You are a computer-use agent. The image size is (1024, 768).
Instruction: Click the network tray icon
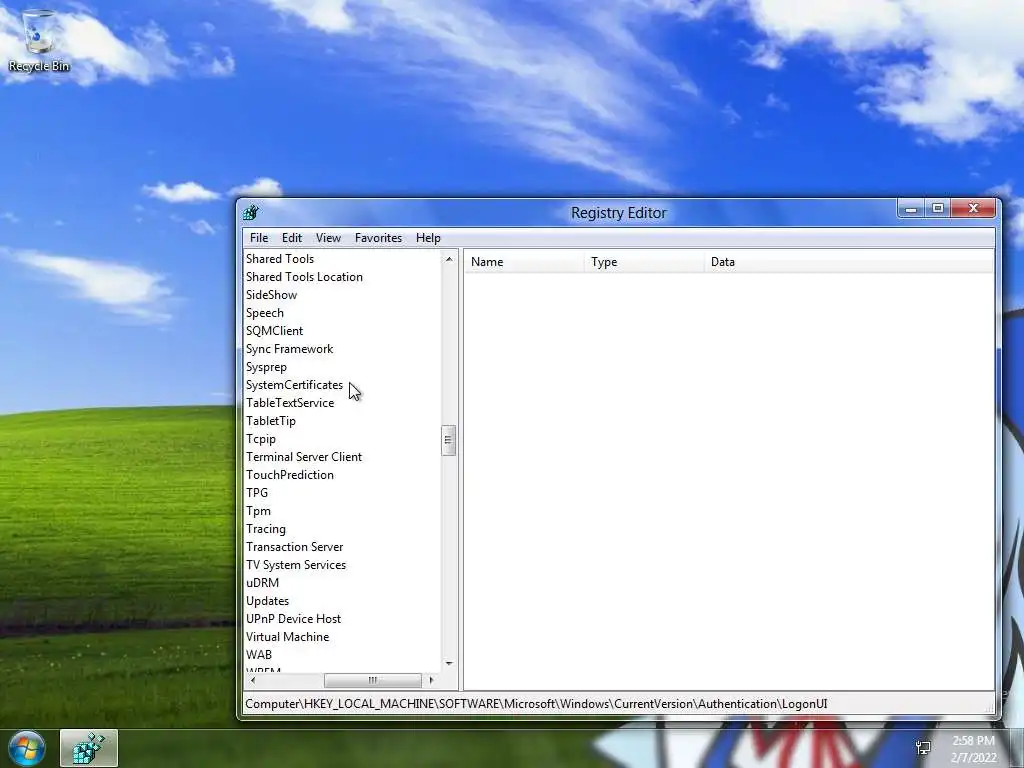(x=923, y=748)
